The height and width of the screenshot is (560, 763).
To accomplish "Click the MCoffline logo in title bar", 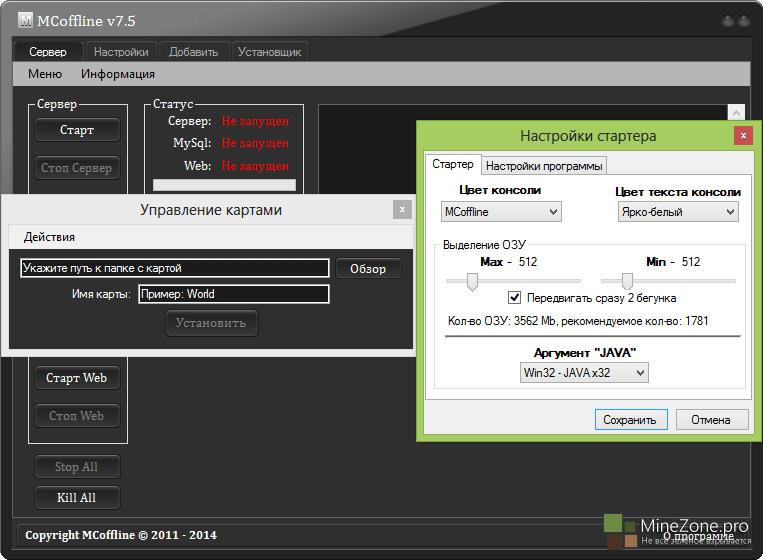I will [26, 21].
